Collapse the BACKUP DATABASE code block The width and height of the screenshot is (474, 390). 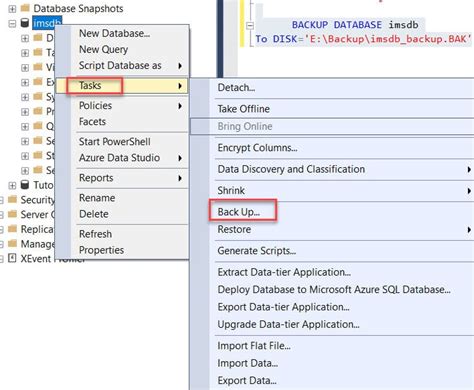(x=250, y=25)
